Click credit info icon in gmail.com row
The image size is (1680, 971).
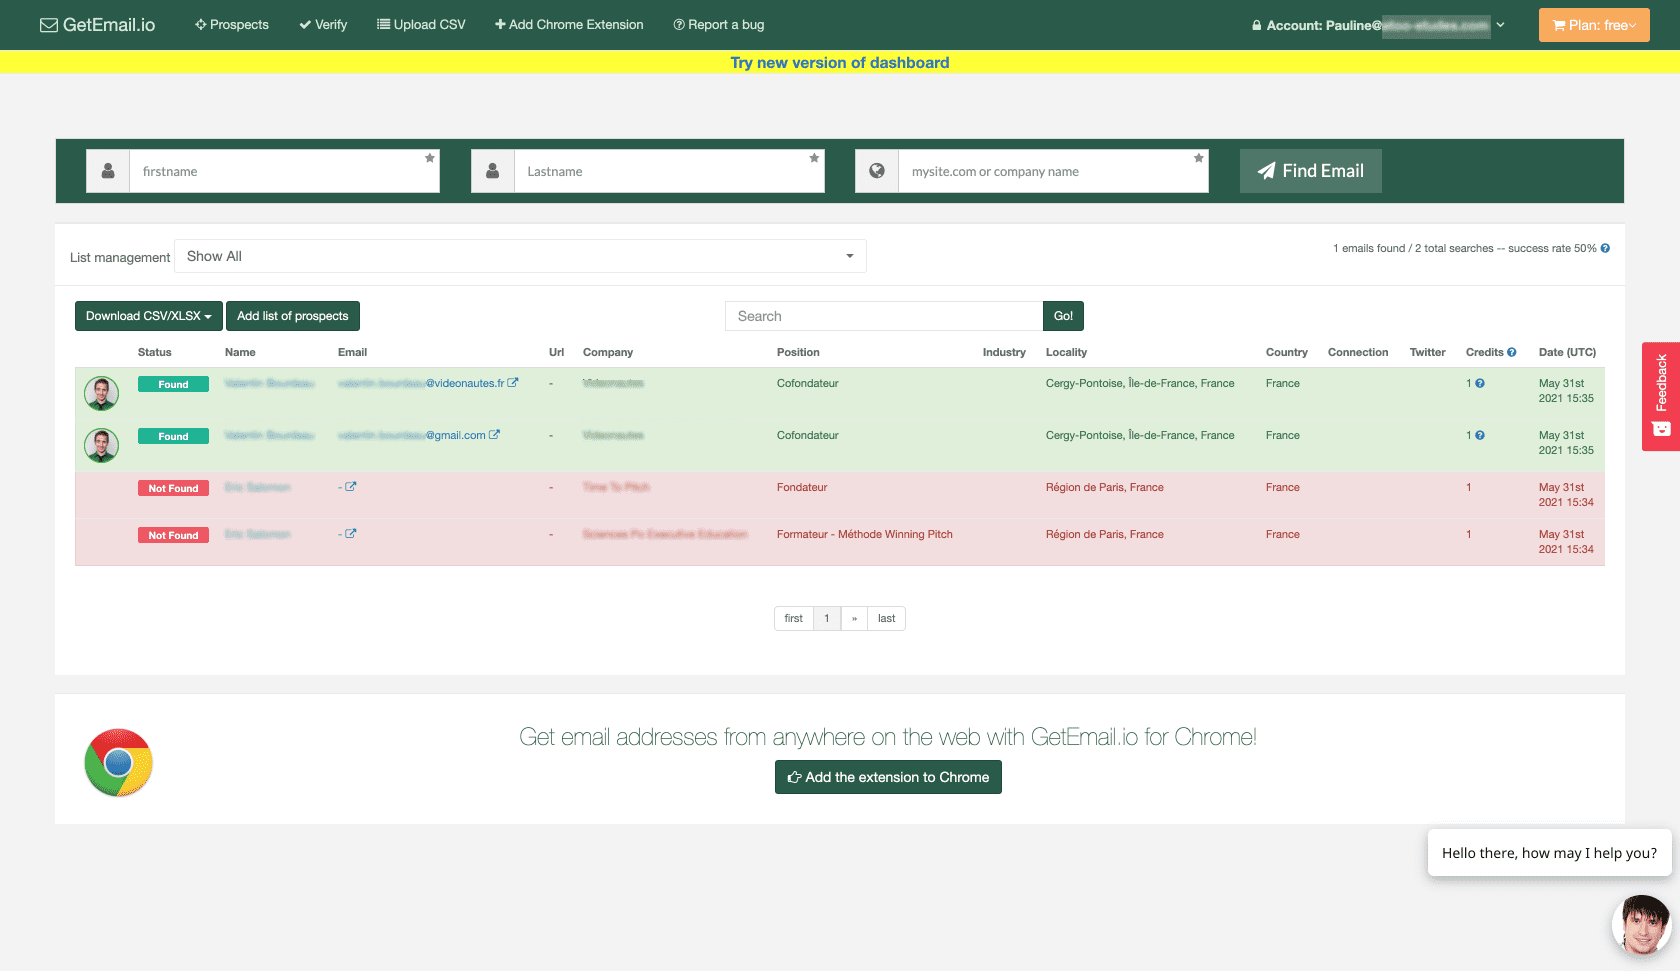1480,435
